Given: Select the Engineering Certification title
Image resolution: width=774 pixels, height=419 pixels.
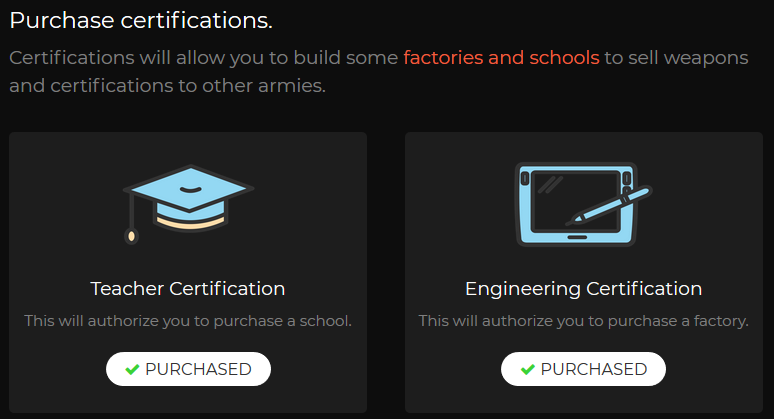Looking at the screenshot, I should click(583, 289).
